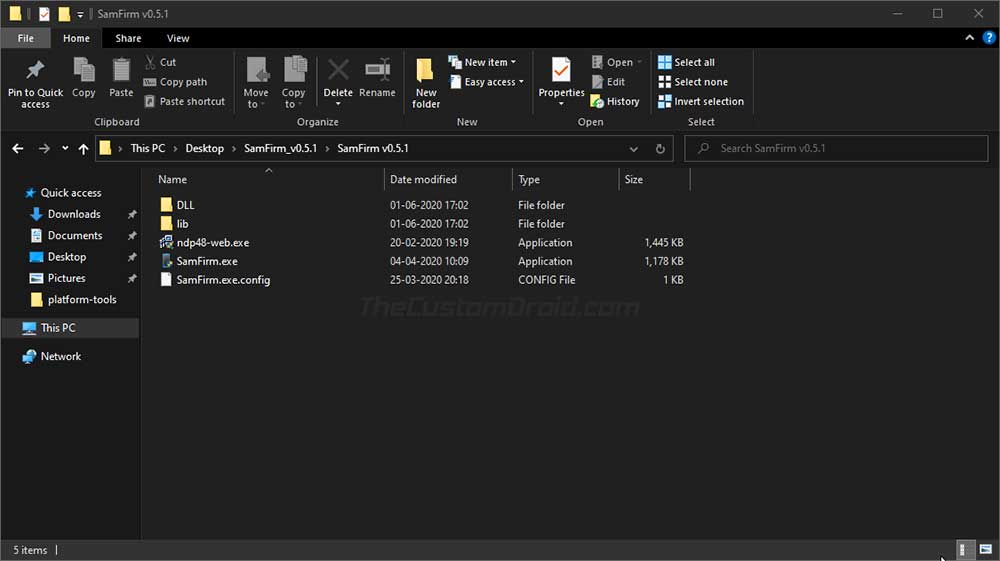Open Recent locations dropdown arrow
The height and width of the screenshot is (561, 1000).
[x=65, y=149]
